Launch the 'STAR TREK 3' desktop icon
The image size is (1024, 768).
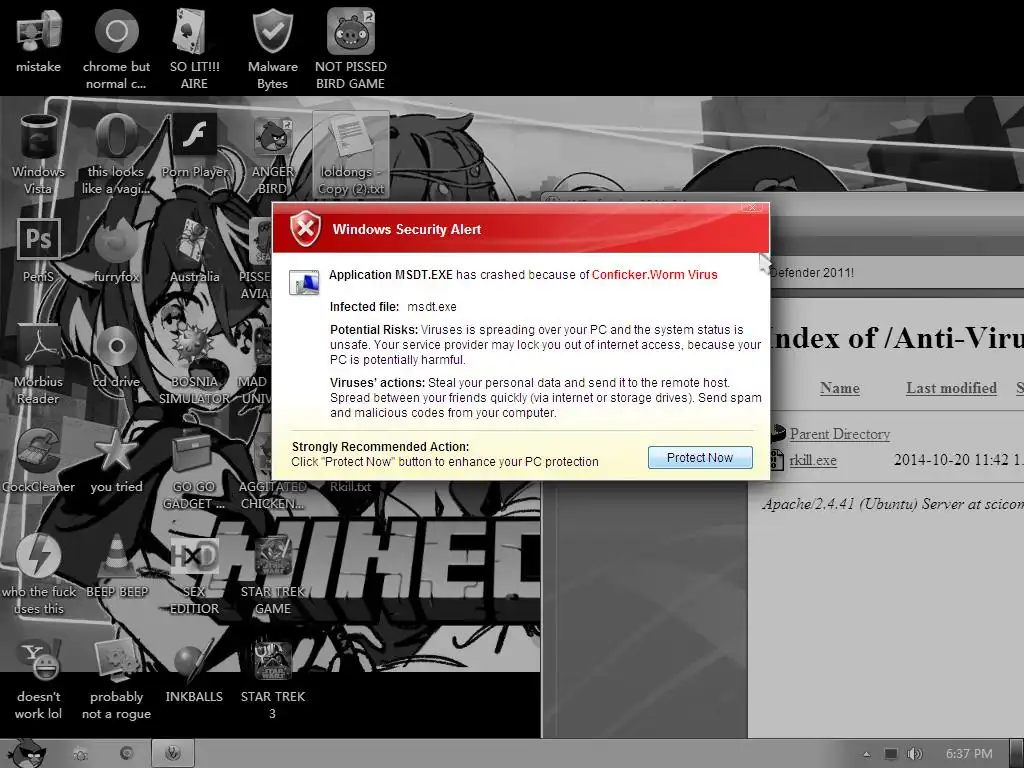272,661
